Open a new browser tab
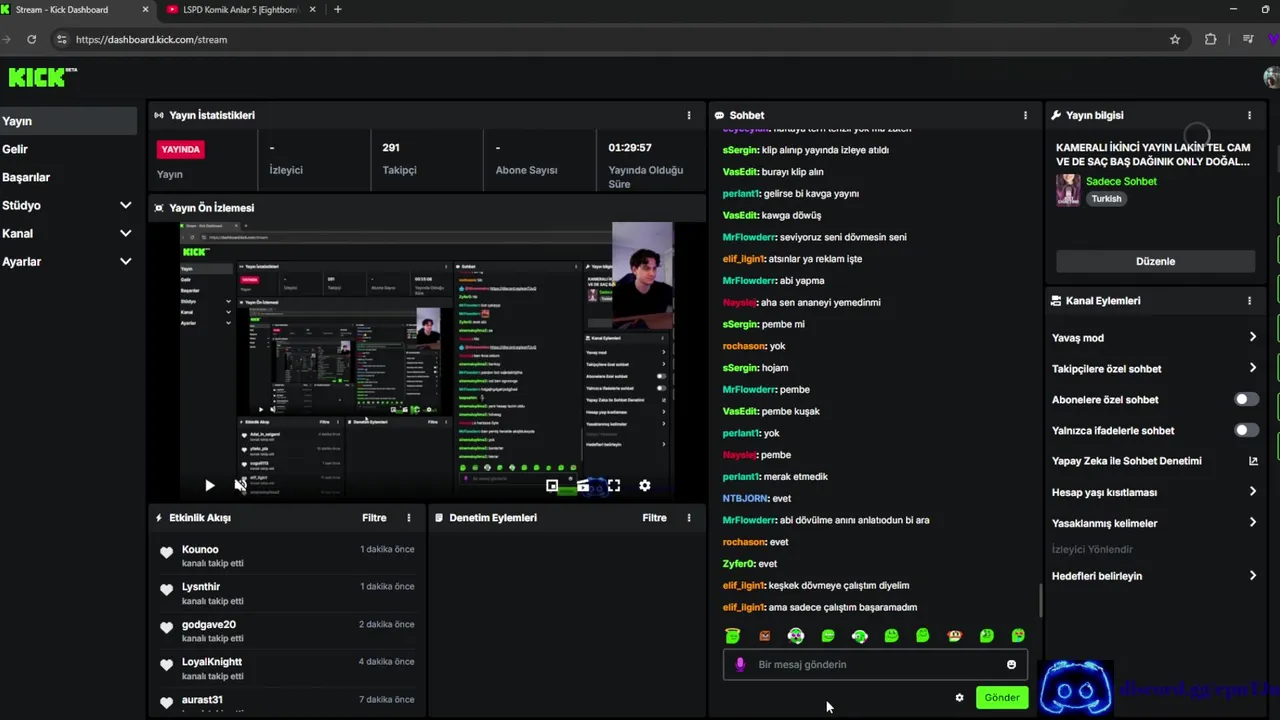 [x=337, y=10]
